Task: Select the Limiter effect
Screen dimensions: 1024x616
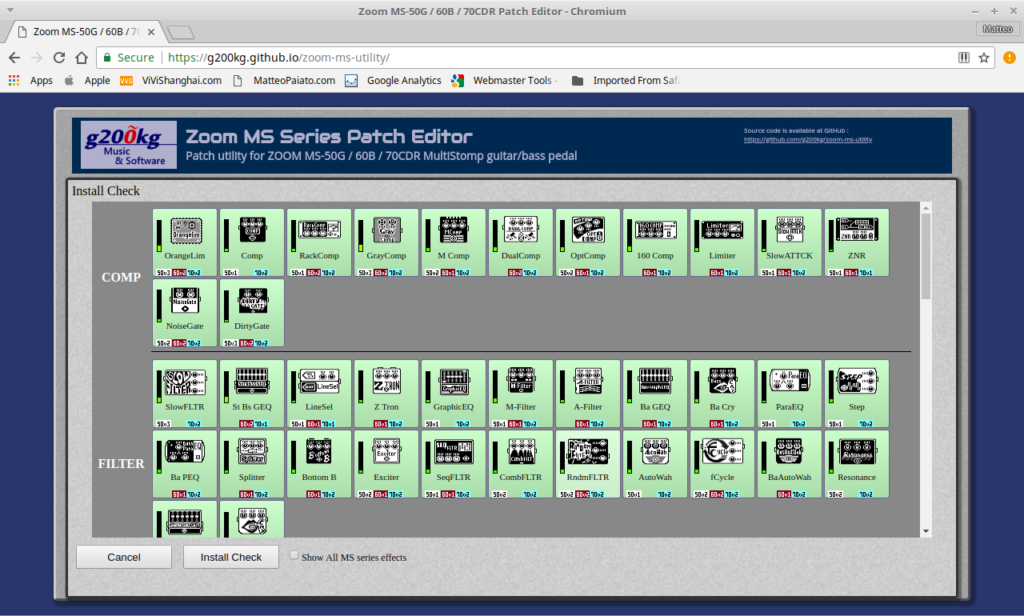Action: tap(723, 242)
